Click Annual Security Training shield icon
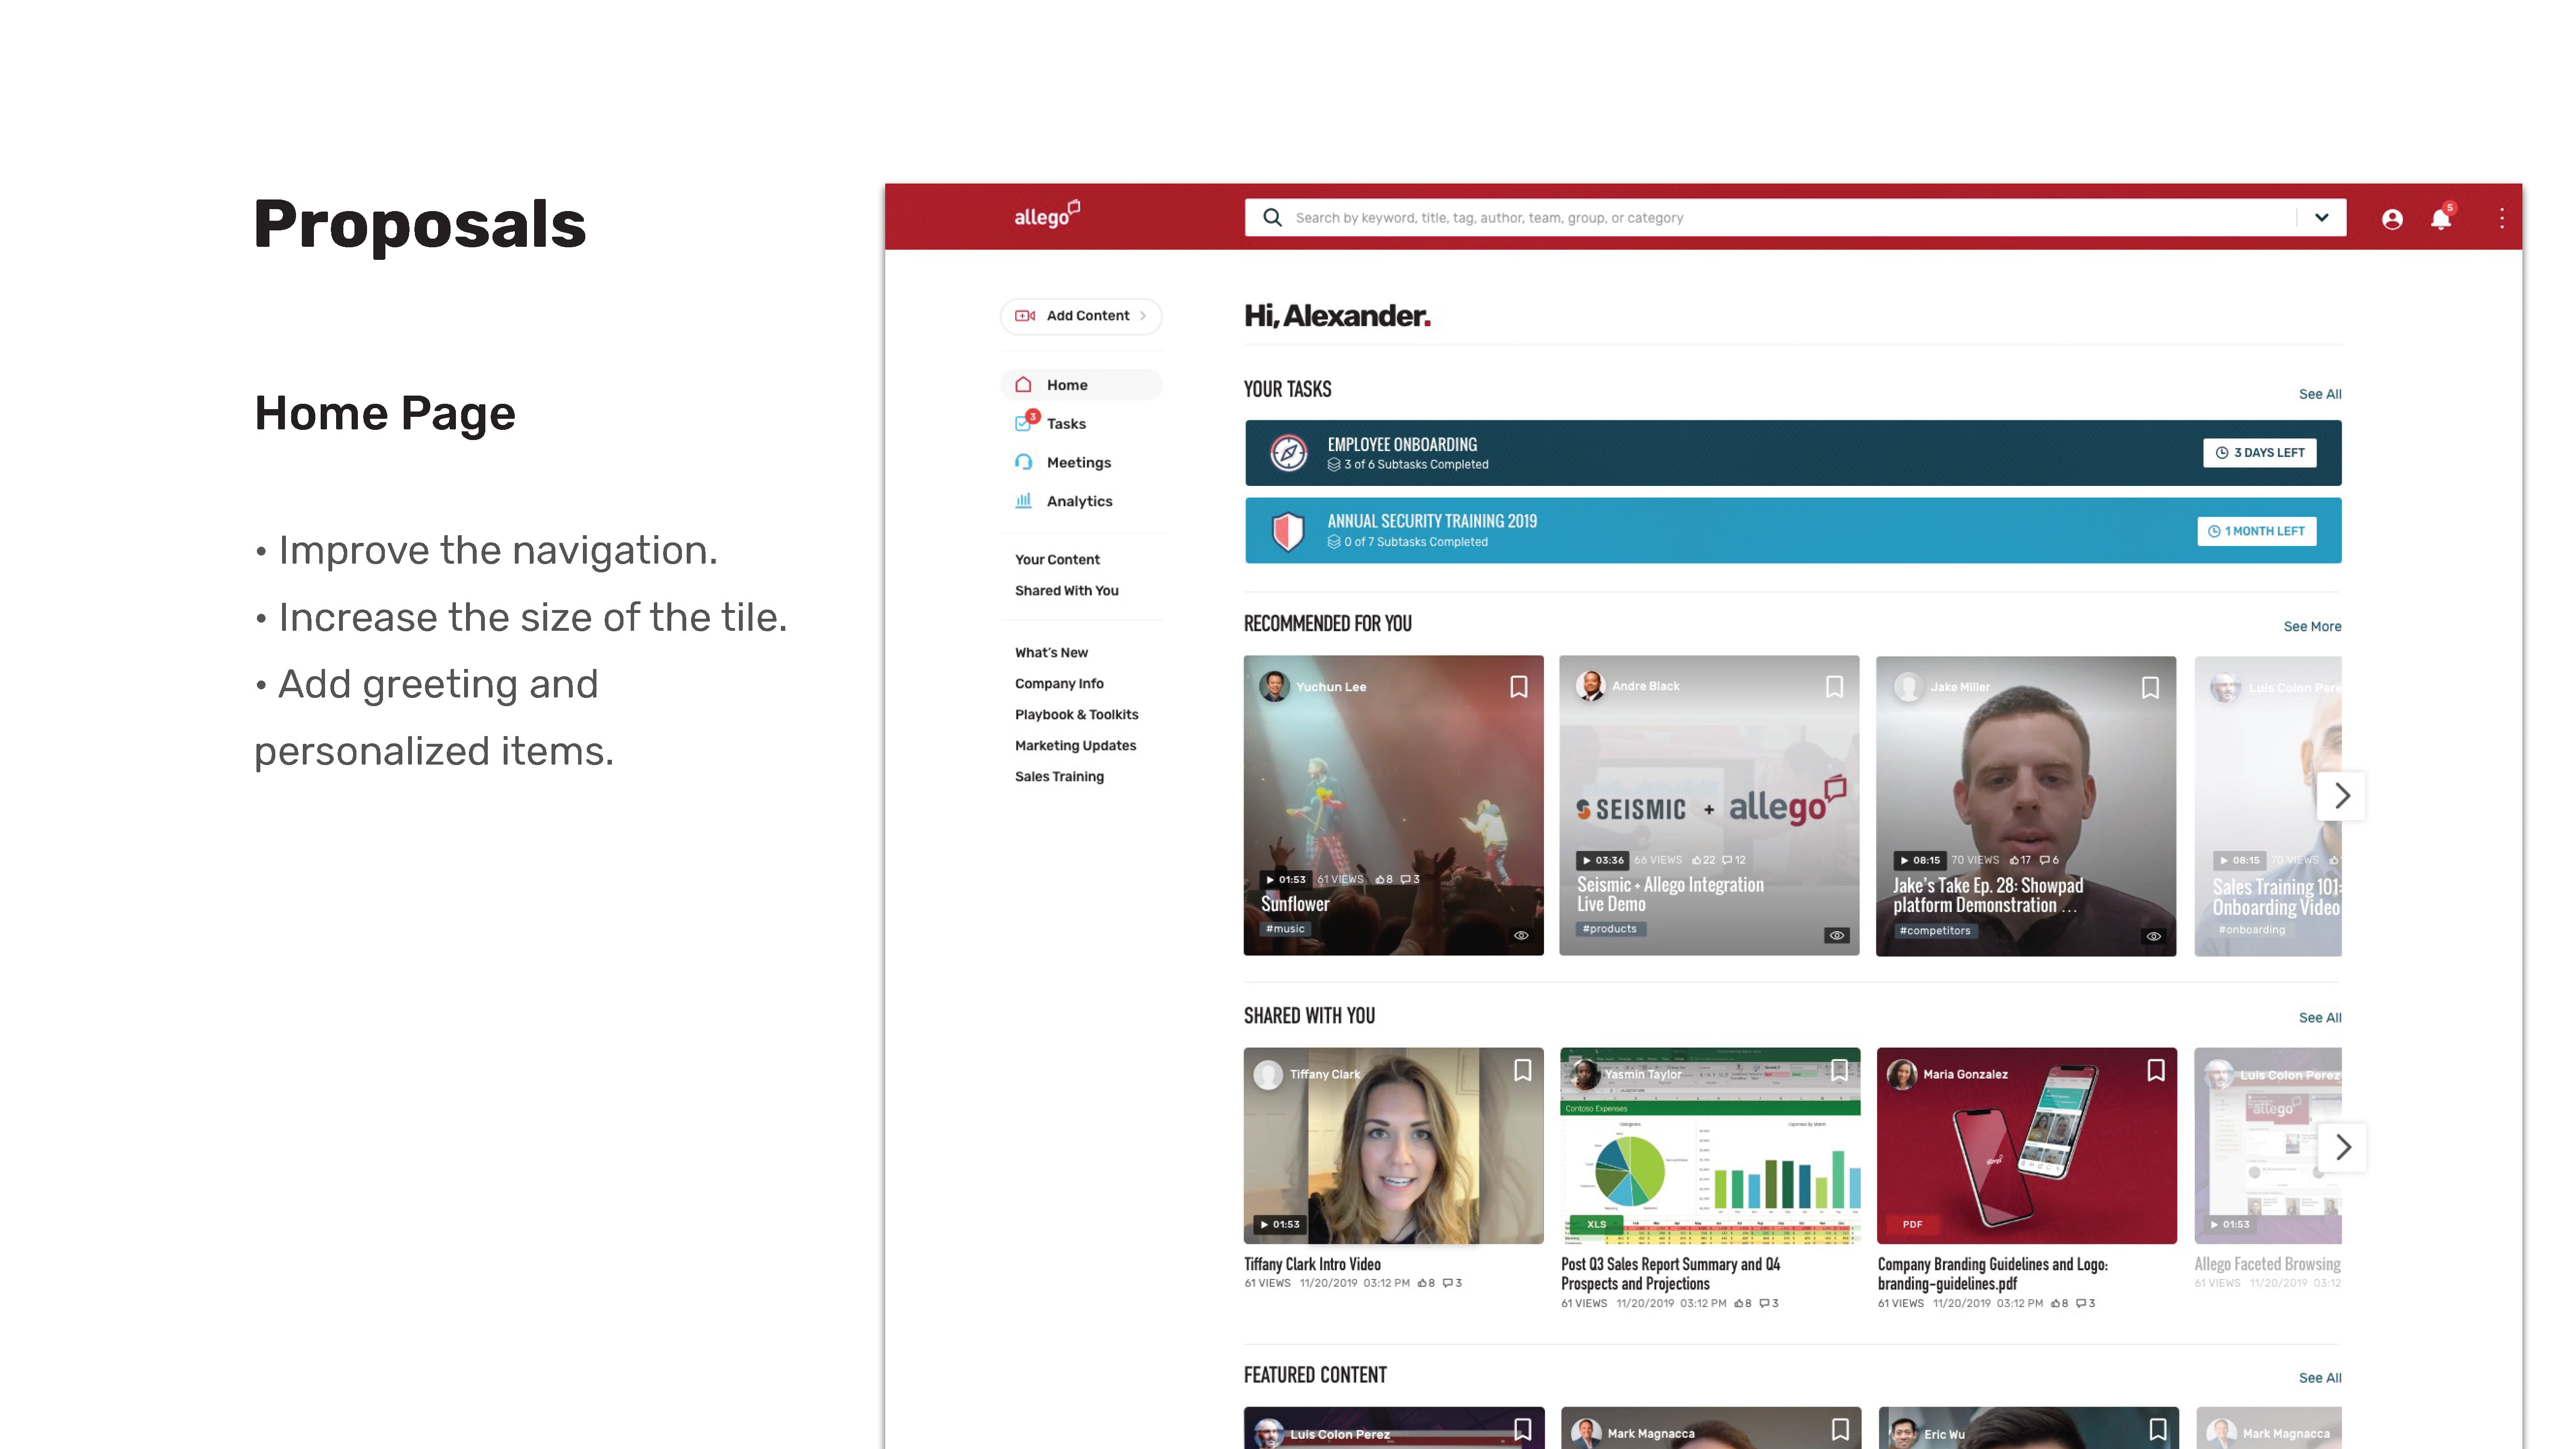Screen dimensions: 2576x1449 [x=1288, y=531]
